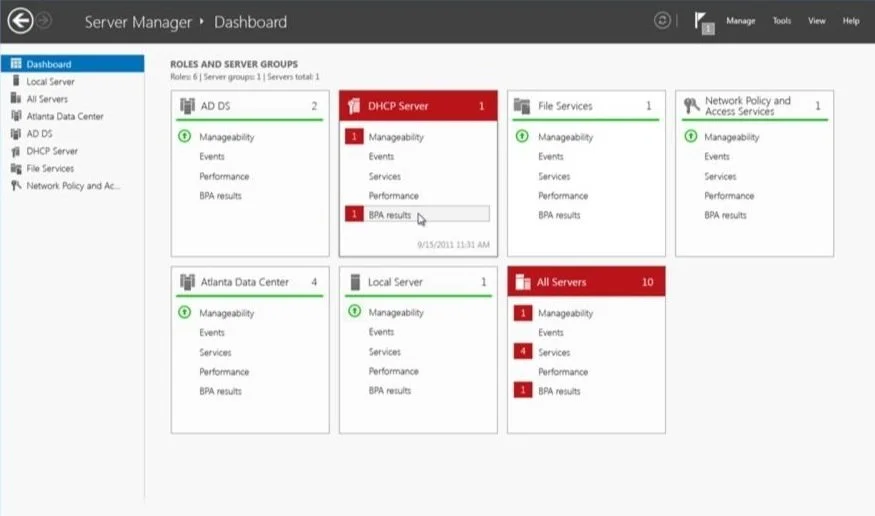Open BPA results in the File Services tile
The width and height of the screenshot is (875, 516).
(x=559, y=215)
